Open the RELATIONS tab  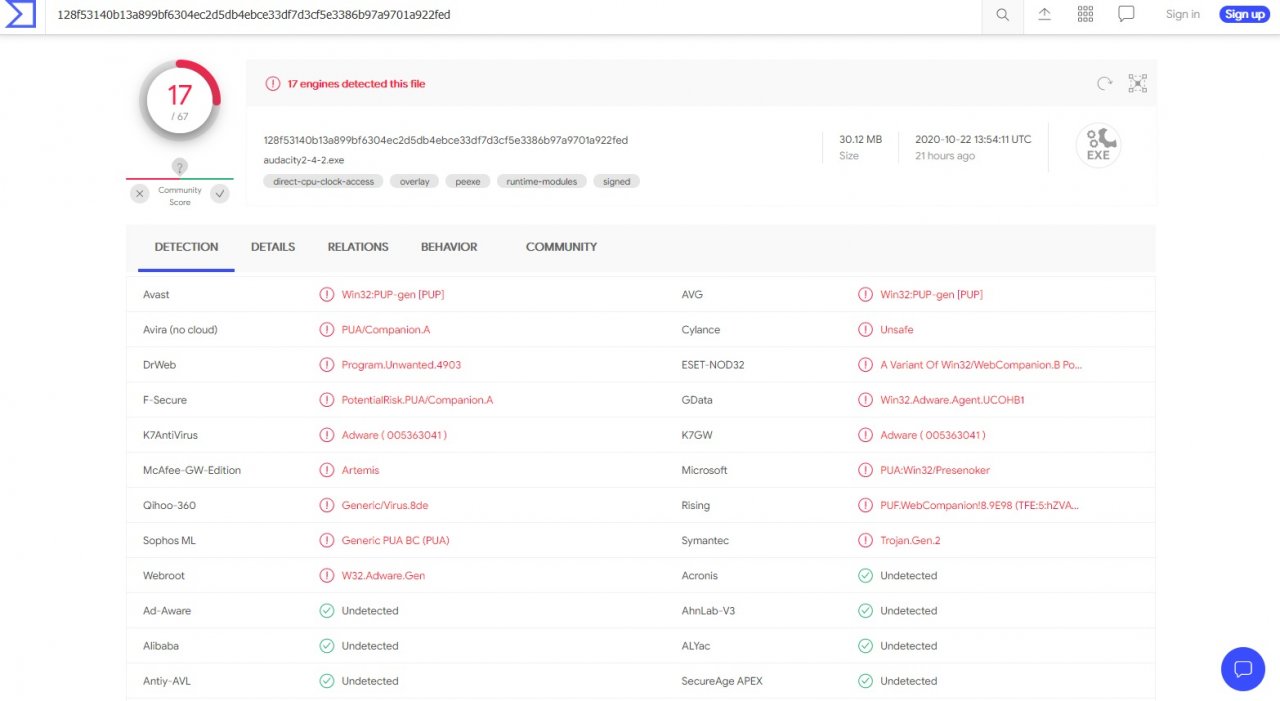point(358,247)
